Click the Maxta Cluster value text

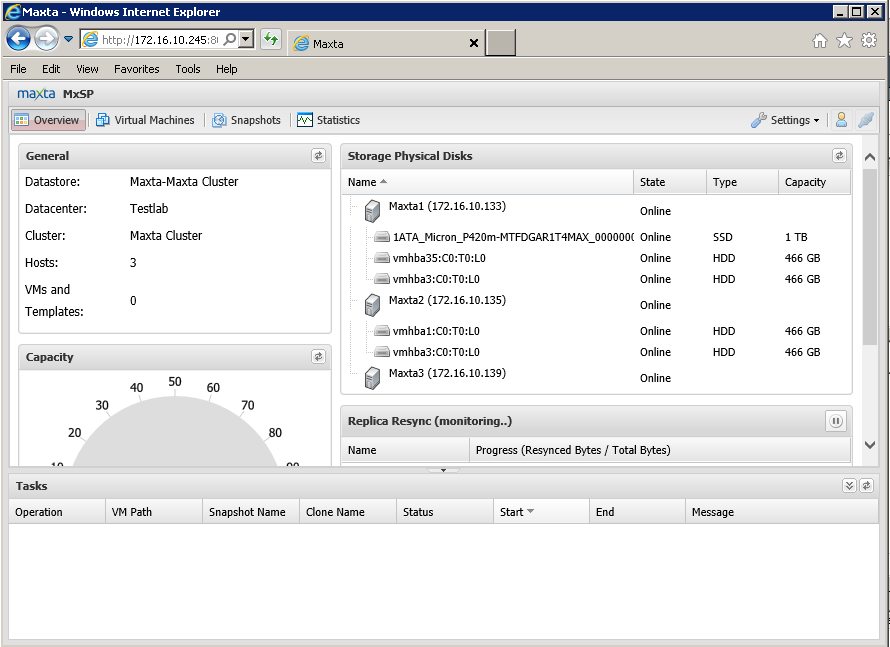click(166, 236)
